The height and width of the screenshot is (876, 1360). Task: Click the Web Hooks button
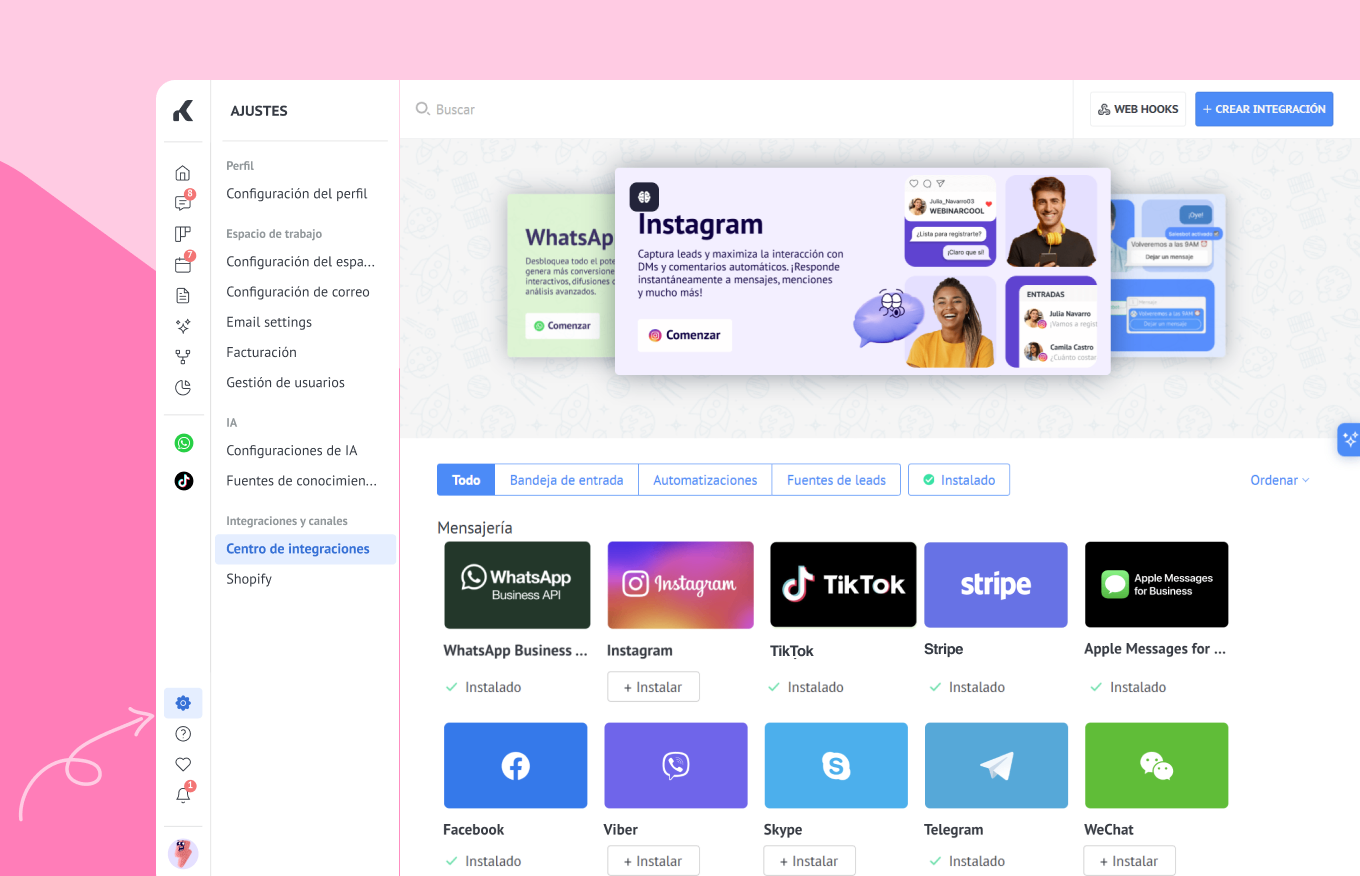(x=1137, y=109)
